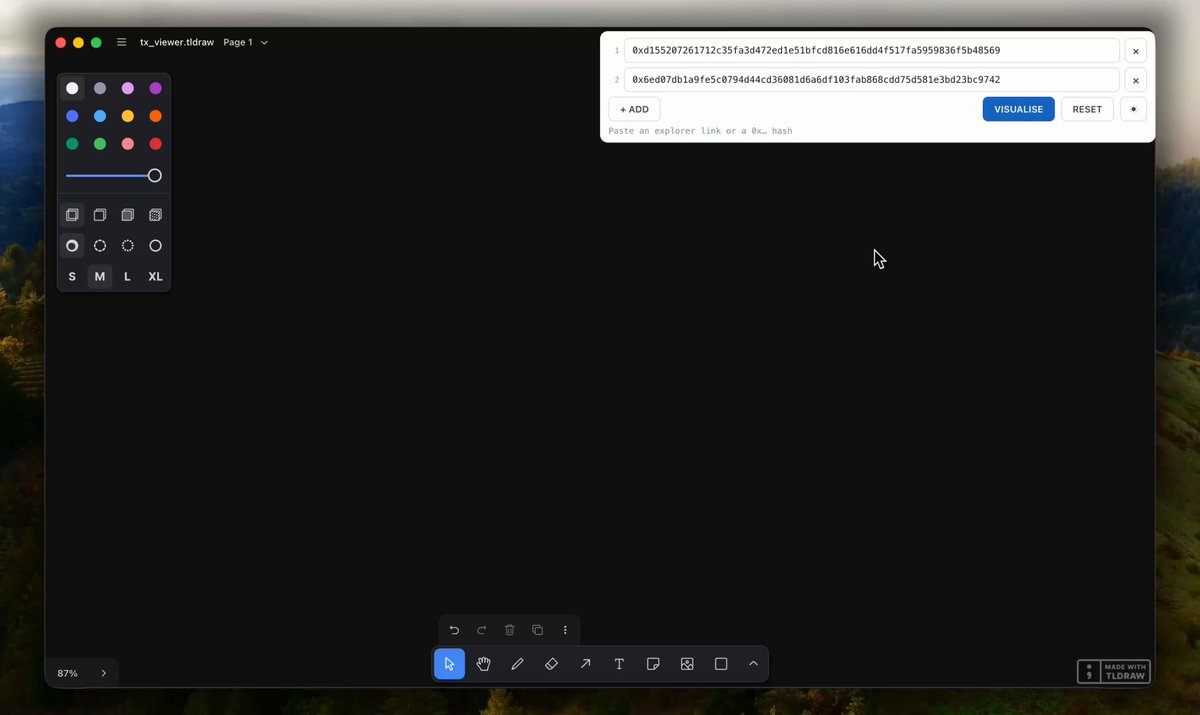This screenshot has height=715, width=1200.
Task: Remove hash row 2 with its X
Action: 1135,80
